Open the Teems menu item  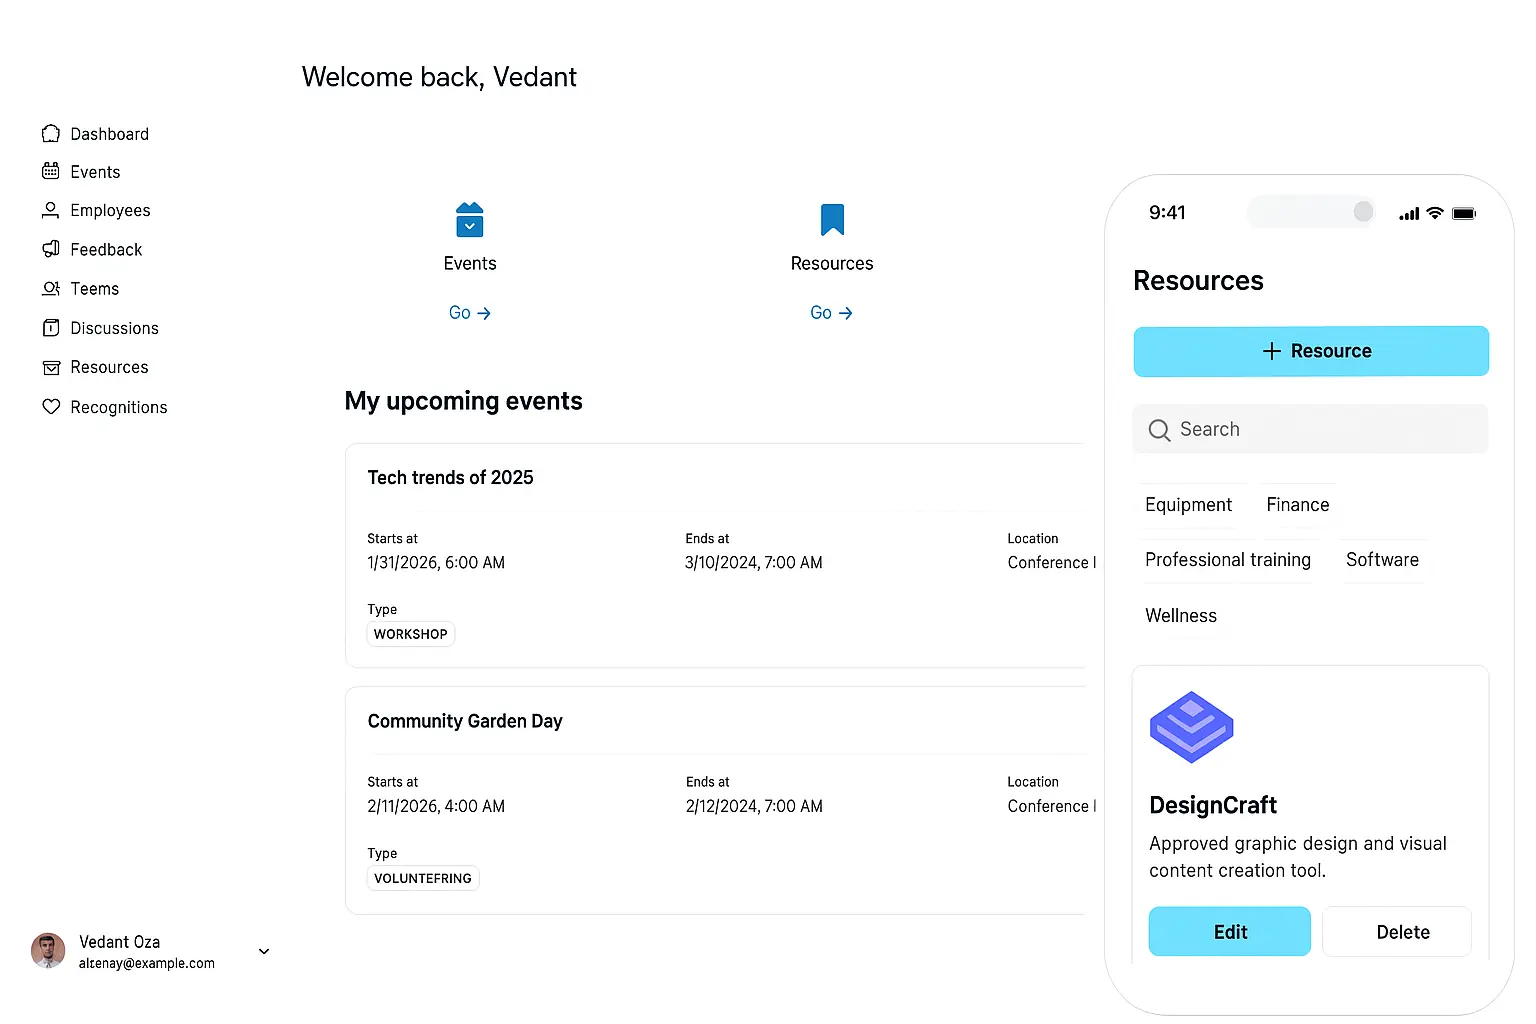[94, 289]
